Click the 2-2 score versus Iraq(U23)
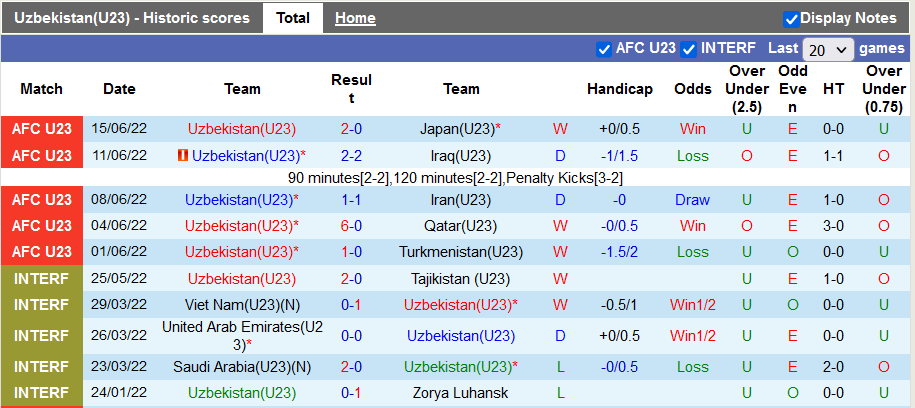Viewport: 915px width, 408px height. 351,156
